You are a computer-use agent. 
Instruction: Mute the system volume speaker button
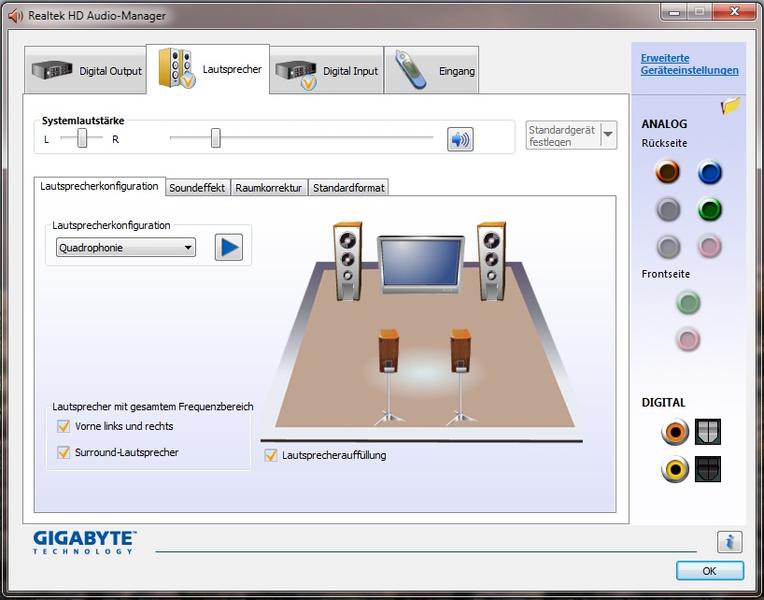460,139
